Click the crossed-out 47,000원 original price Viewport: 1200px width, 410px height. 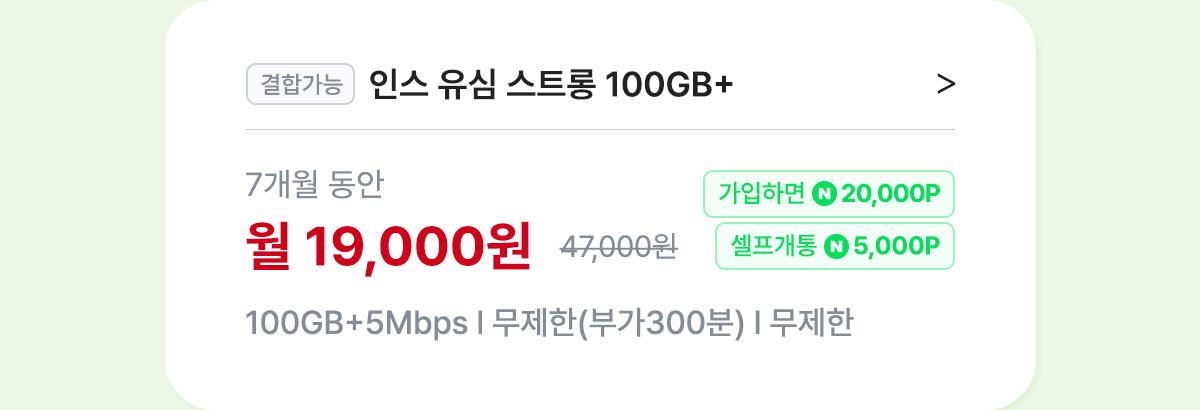(619, 246)
